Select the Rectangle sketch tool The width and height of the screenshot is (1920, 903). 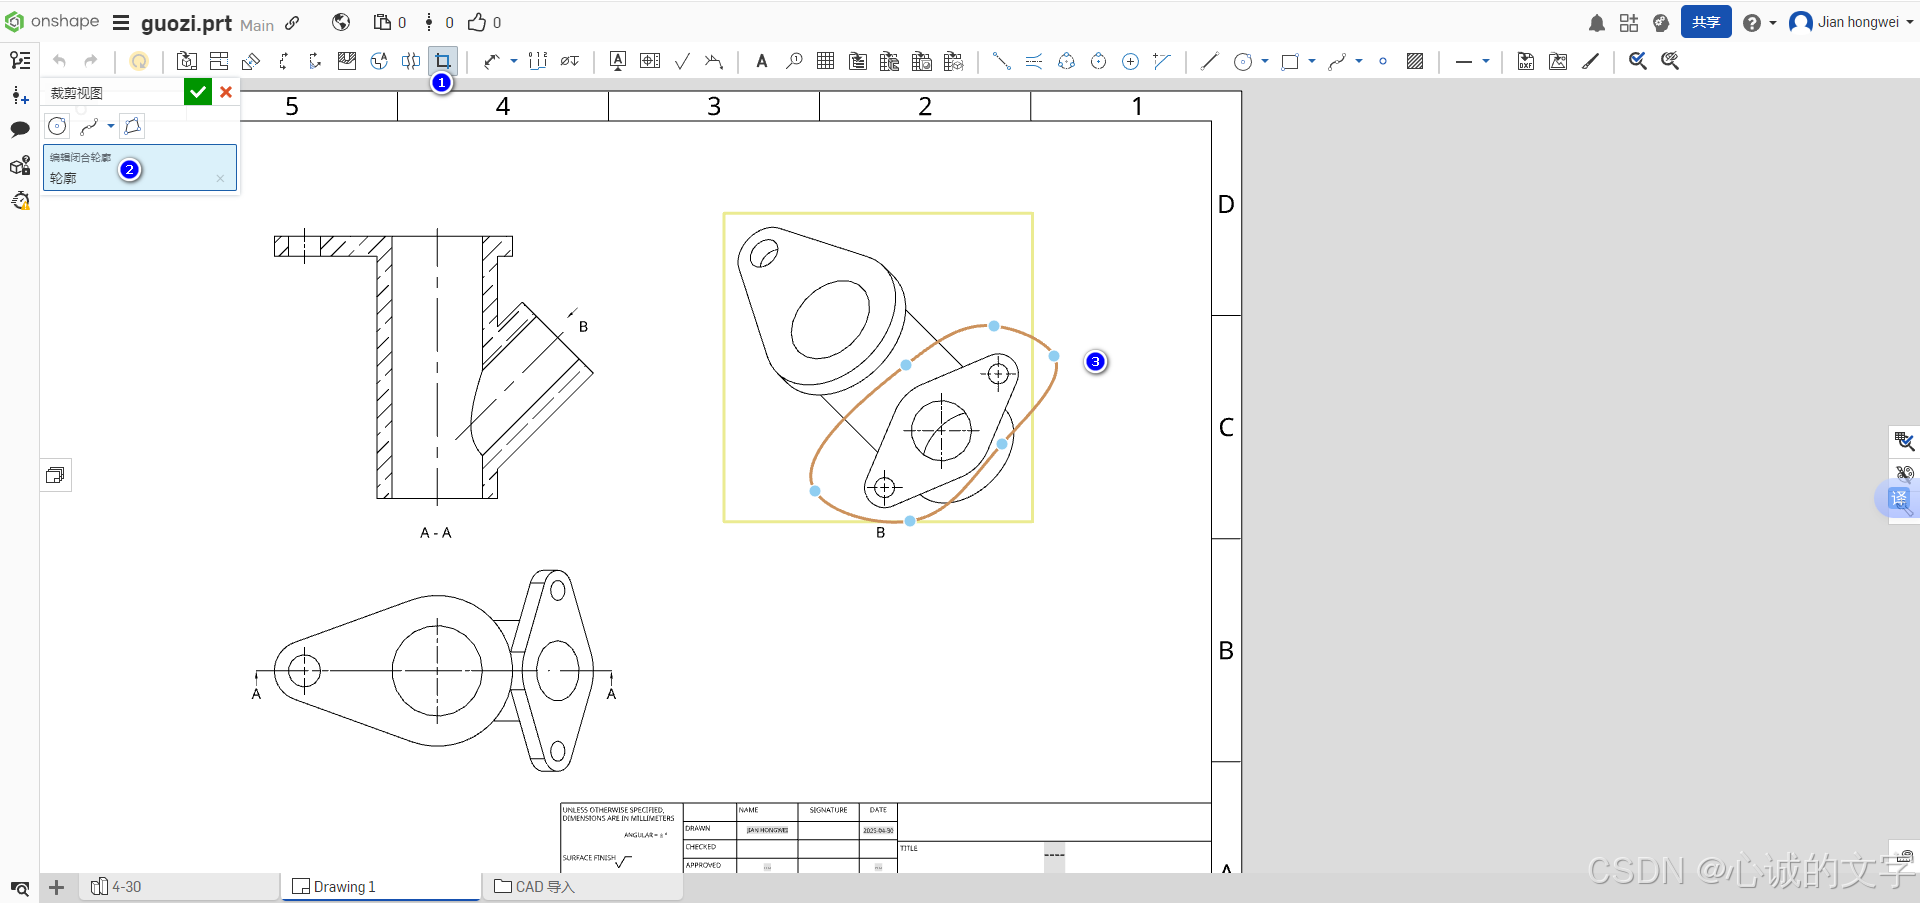point(1290,61)
